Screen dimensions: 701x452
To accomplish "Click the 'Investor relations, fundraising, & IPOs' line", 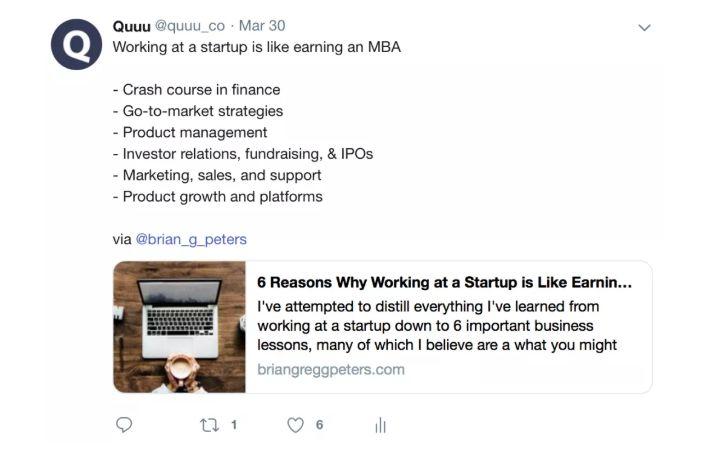I will point(243,154).
